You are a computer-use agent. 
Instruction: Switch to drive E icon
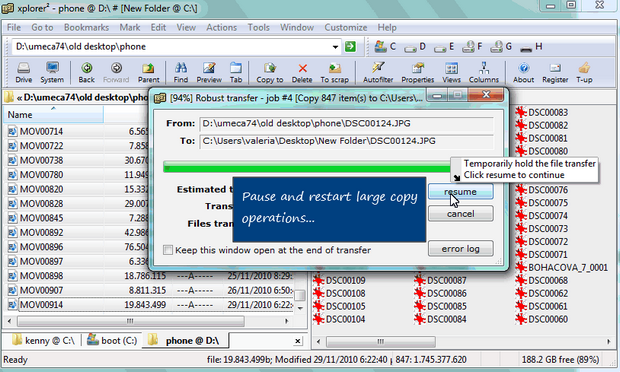tap(444, 47)
